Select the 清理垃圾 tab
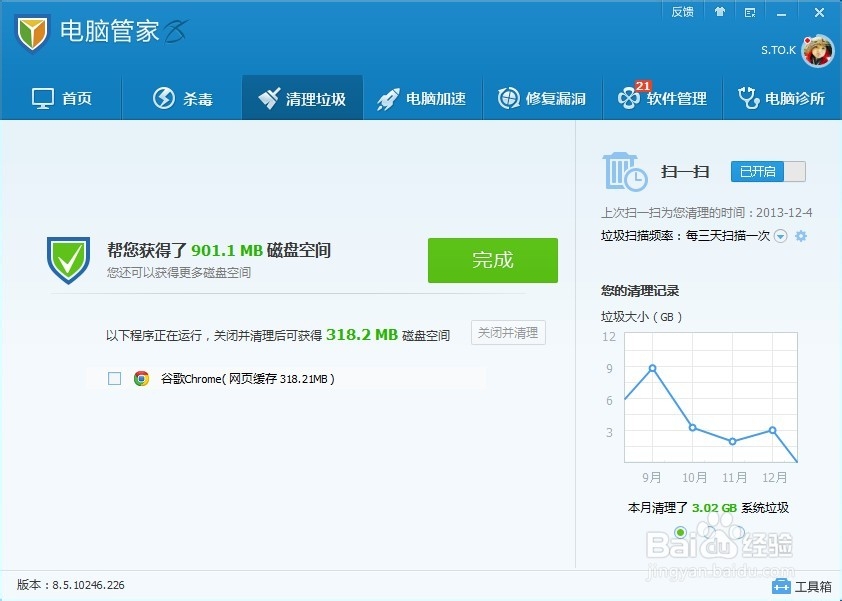842x601 pixels. (x=302, y=97)
